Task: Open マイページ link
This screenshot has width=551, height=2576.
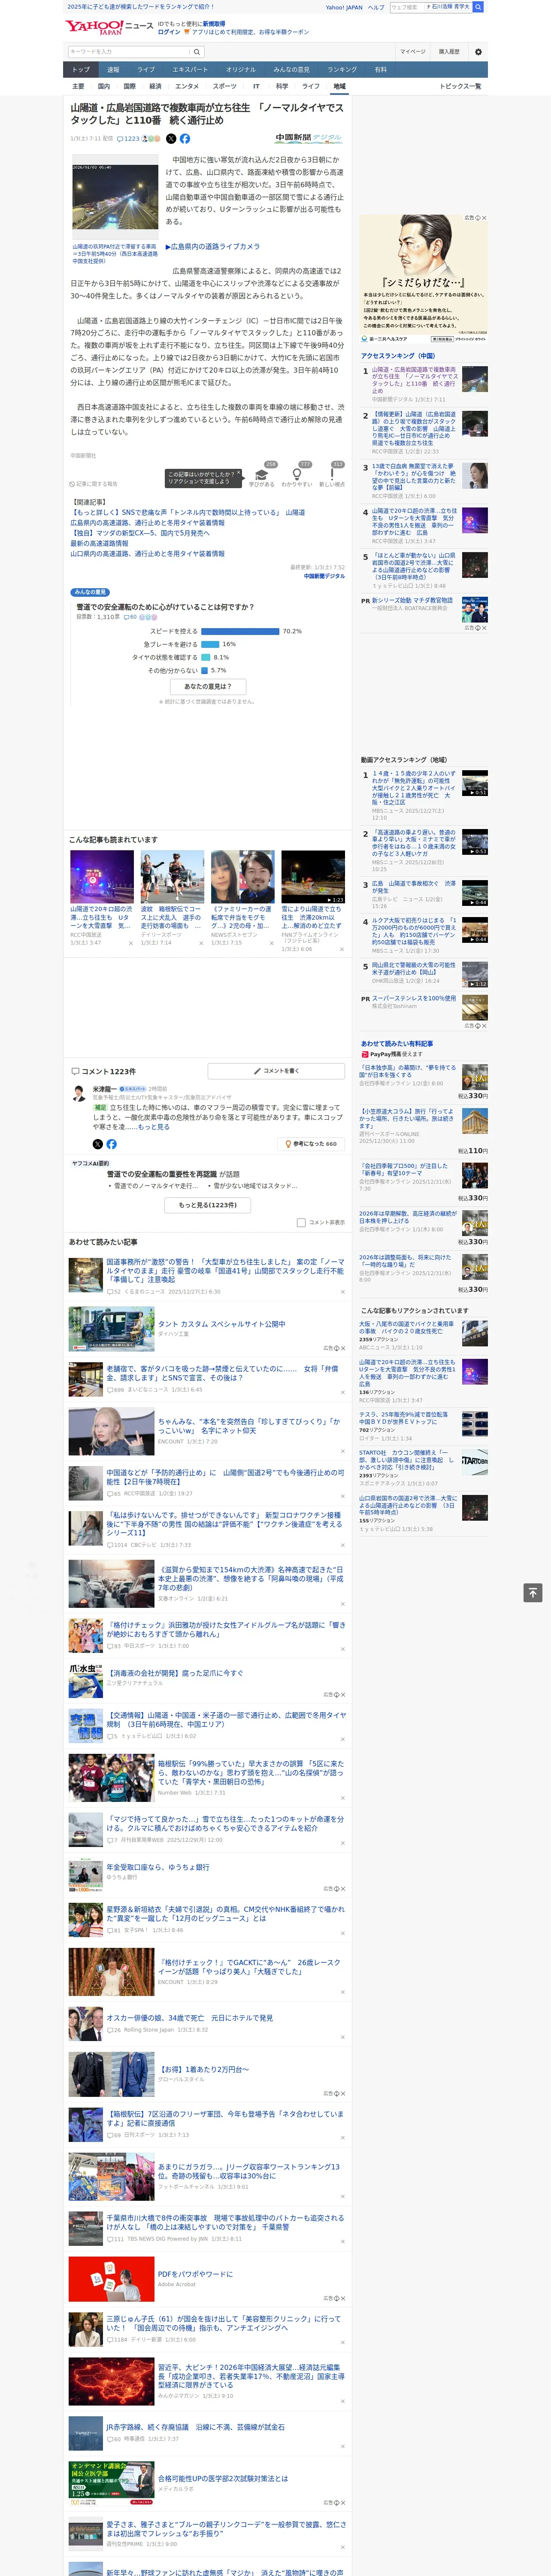Action: [x=412, y=51]
